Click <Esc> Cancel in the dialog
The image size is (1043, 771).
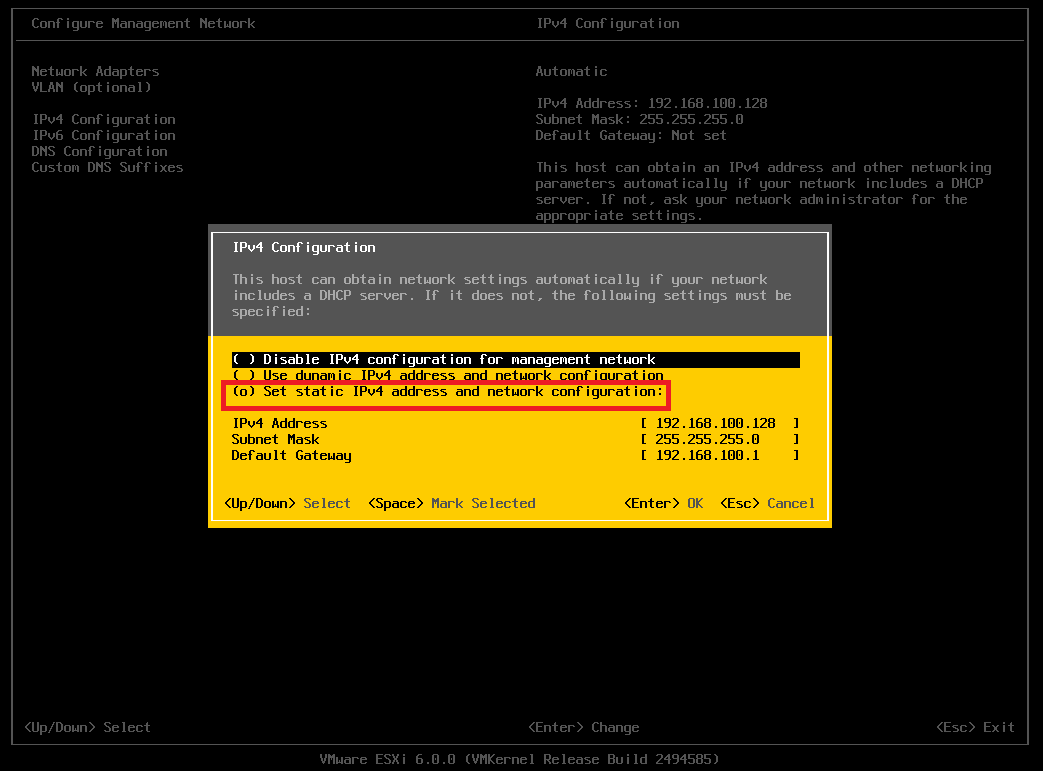point(767,504)
